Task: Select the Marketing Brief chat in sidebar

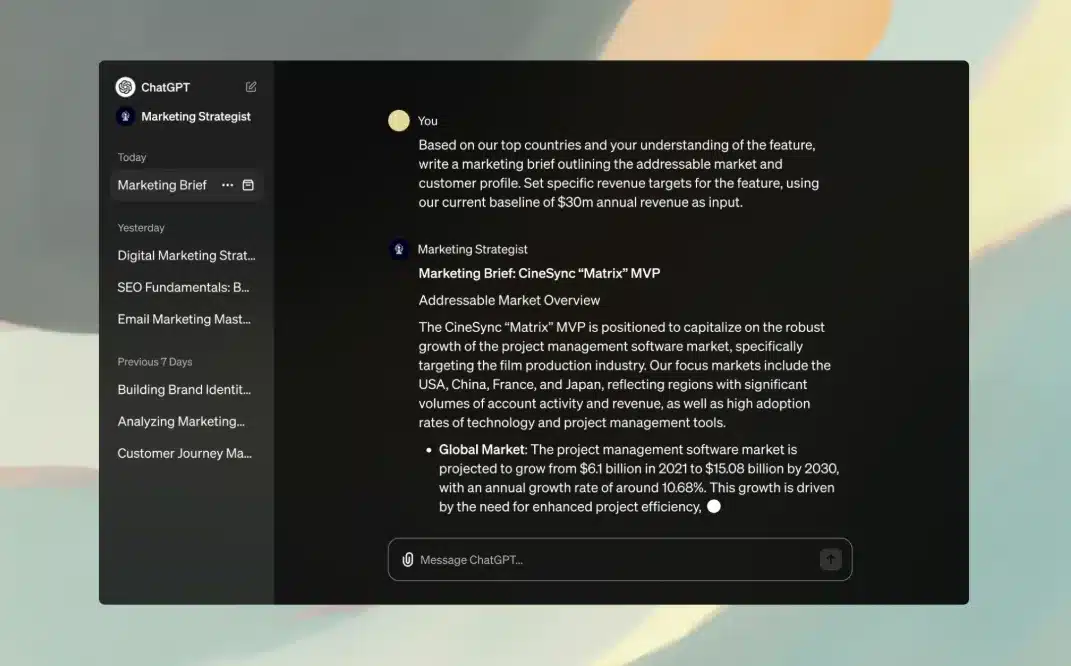Action: pos(162,185)
